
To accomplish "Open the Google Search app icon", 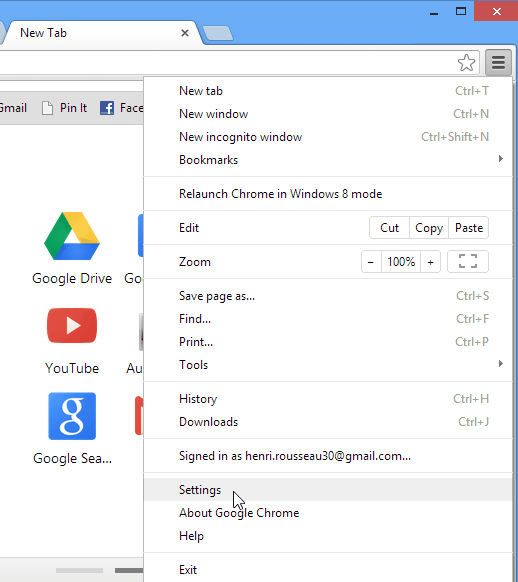I will point(72,416).
